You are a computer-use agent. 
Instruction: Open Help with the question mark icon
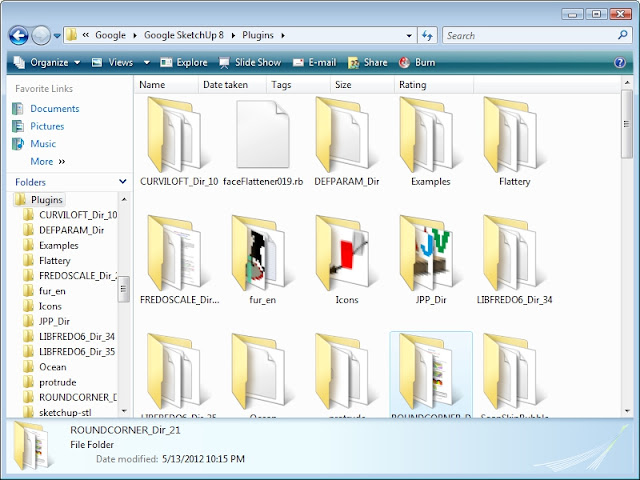(x=620, y=62)
